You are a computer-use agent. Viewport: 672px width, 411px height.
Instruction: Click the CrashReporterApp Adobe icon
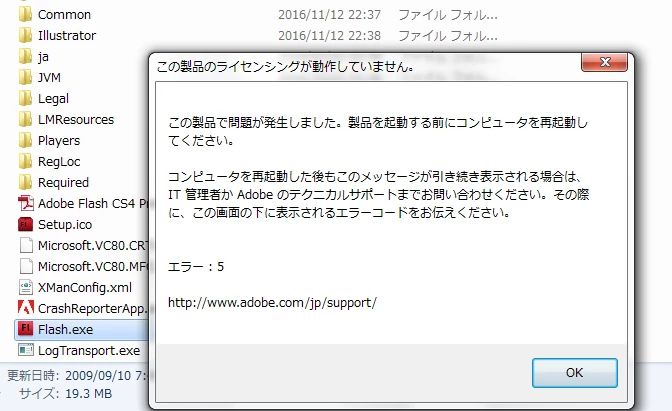25,308
